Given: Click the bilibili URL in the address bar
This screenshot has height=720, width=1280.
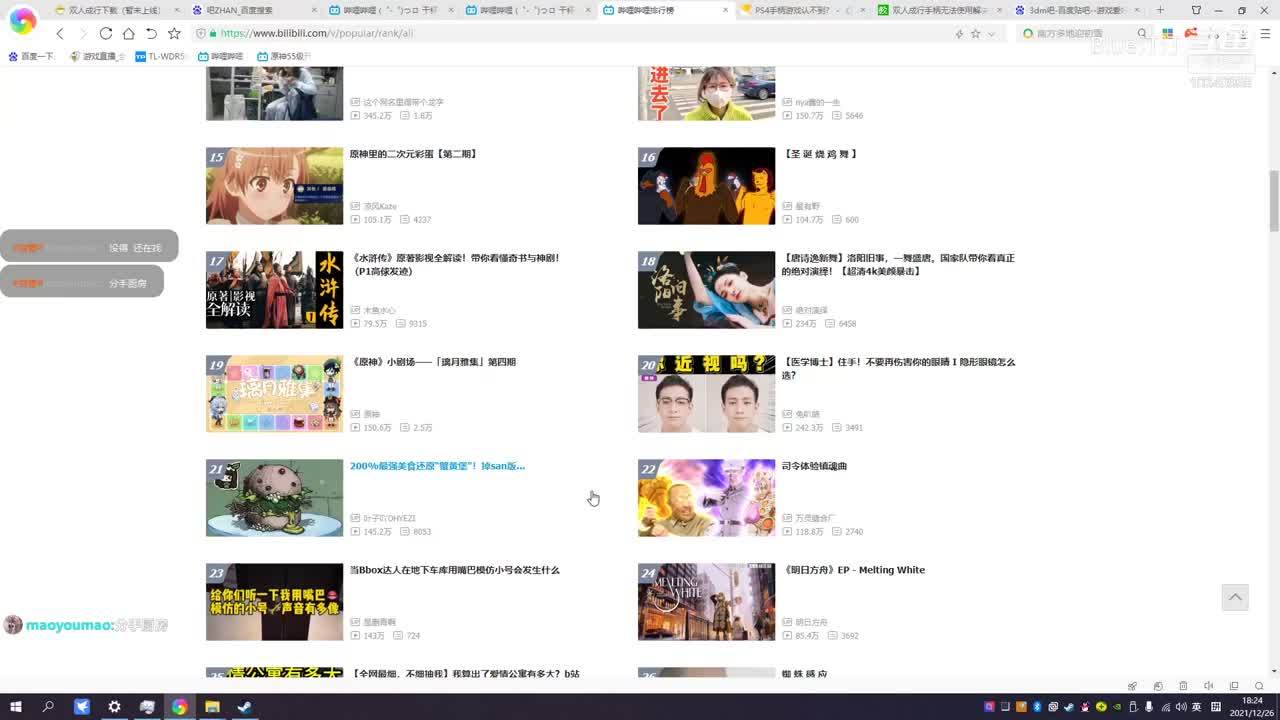Looking at the screenshot, I should pos(316,33).
